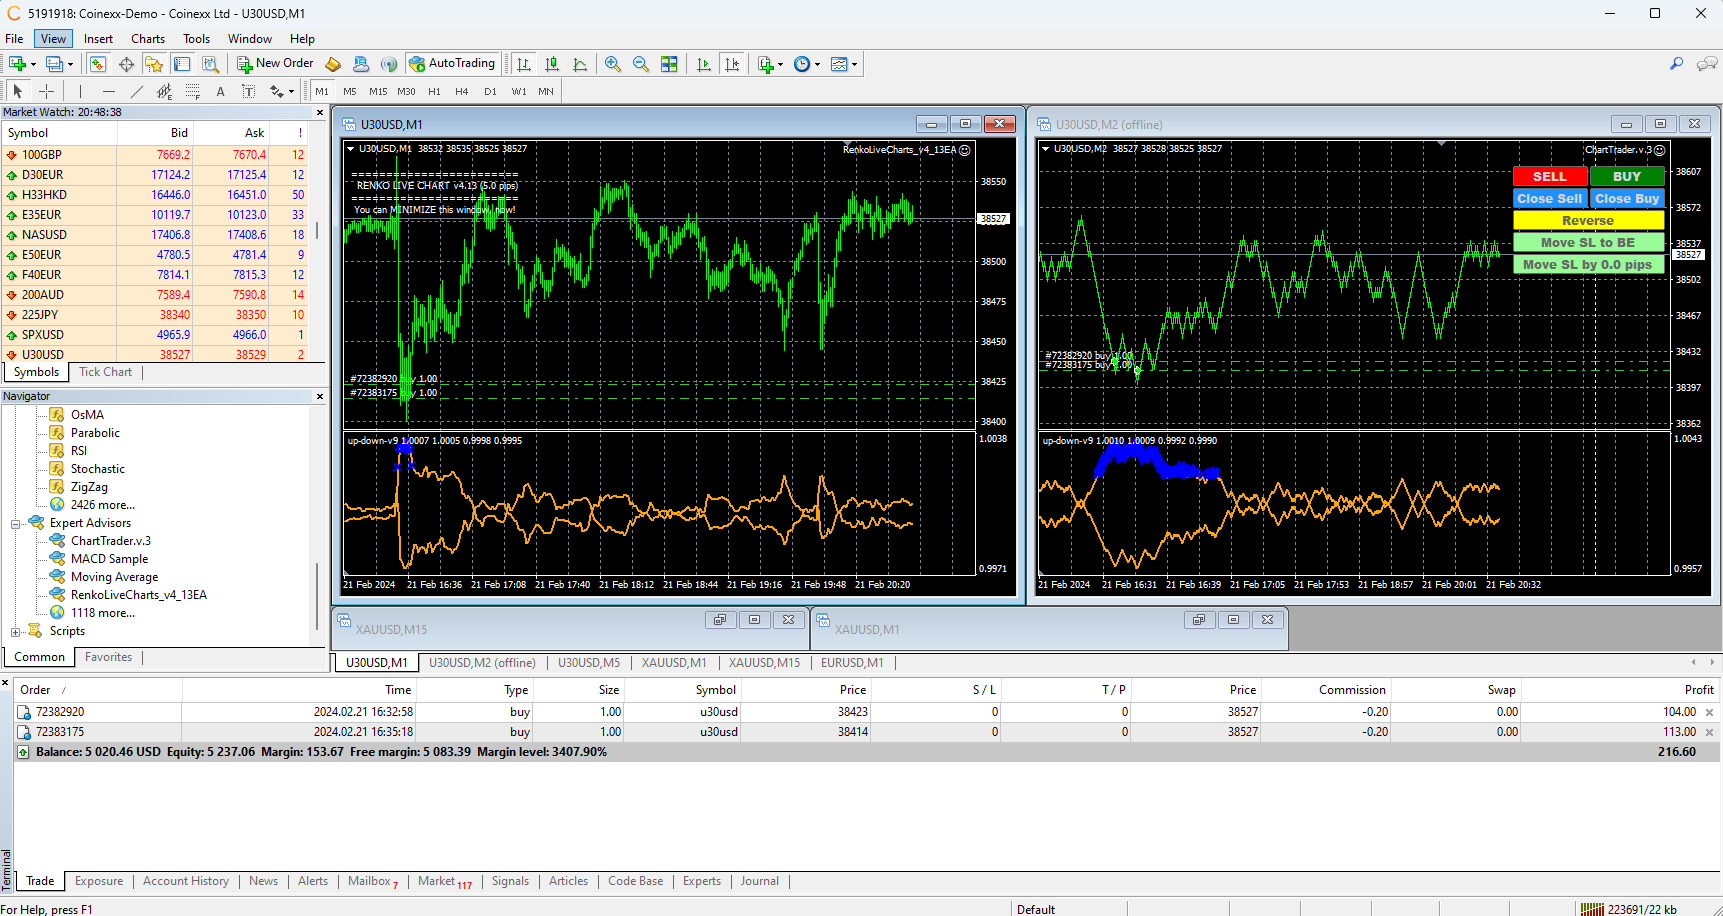Toggle the Market Watch panel icon
This screenshot has width=1723, height=916.
98,64
